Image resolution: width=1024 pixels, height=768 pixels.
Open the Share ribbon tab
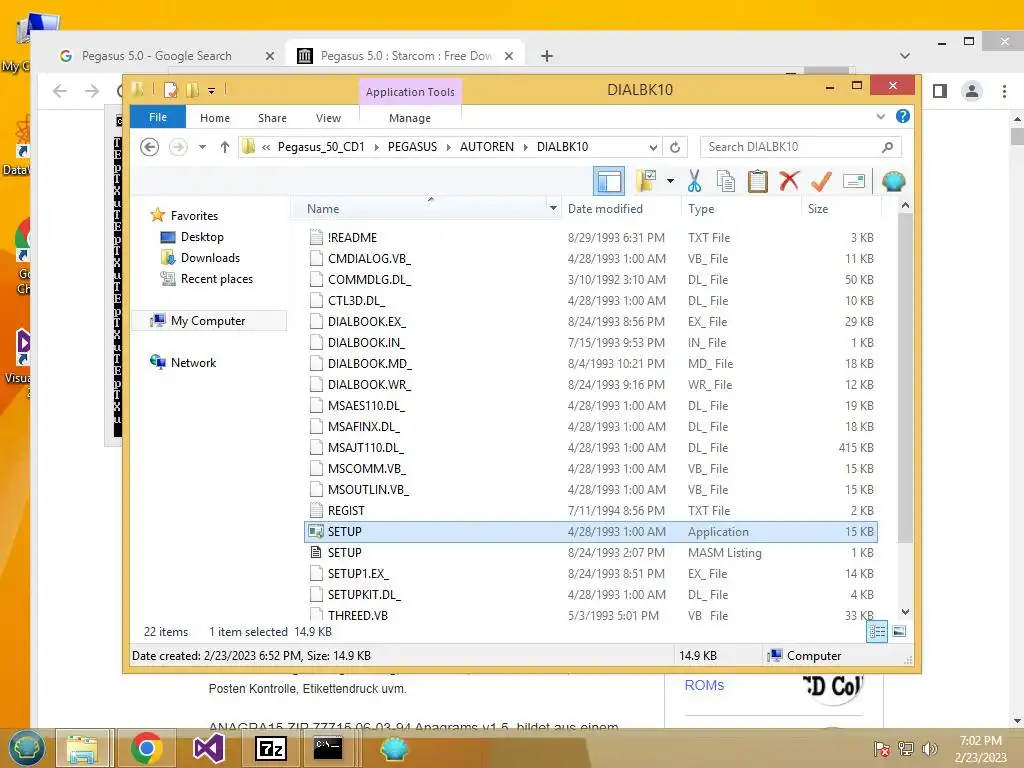coord(272,118)
